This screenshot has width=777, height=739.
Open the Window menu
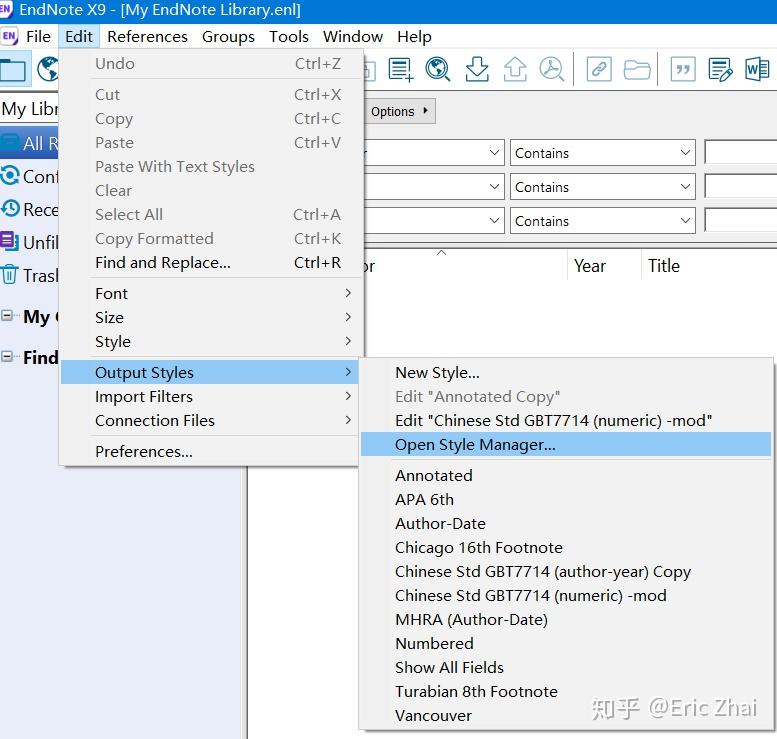coord(353,36)
